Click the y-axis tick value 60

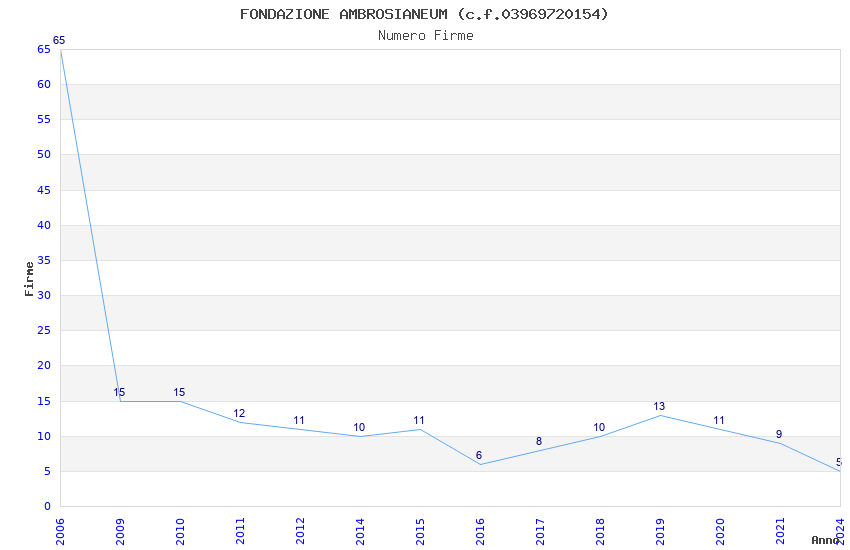click(x=44, y=85)
